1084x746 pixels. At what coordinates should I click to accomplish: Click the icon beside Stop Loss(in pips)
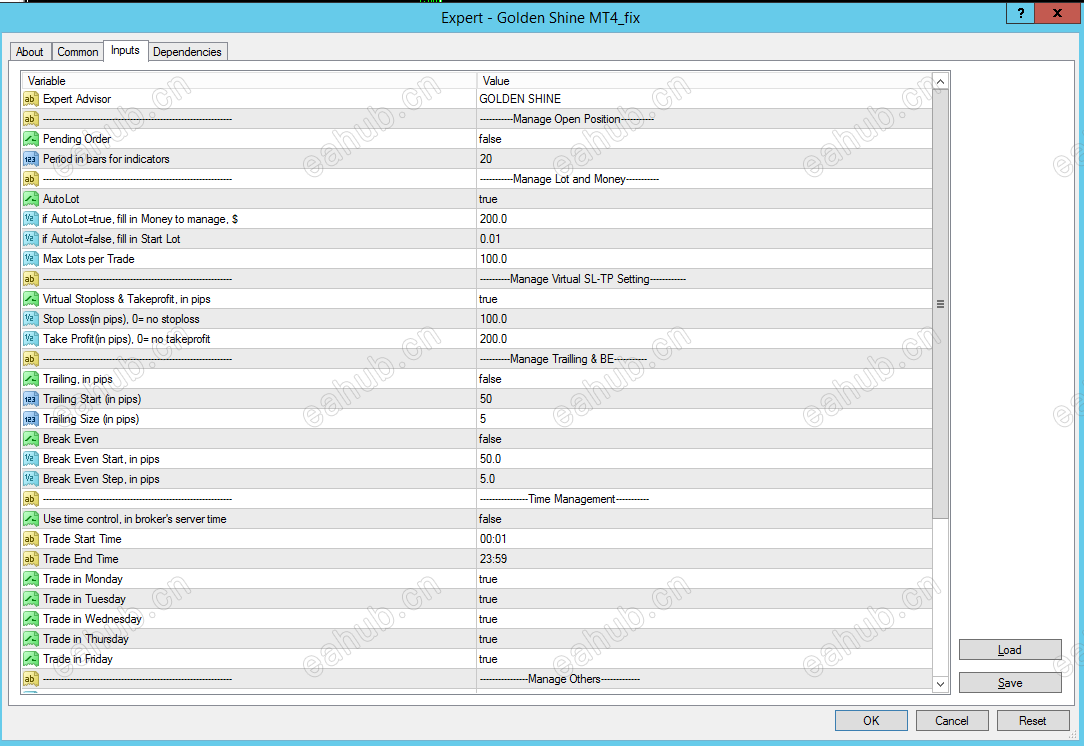pyautogui.click(x=30, y=319)
